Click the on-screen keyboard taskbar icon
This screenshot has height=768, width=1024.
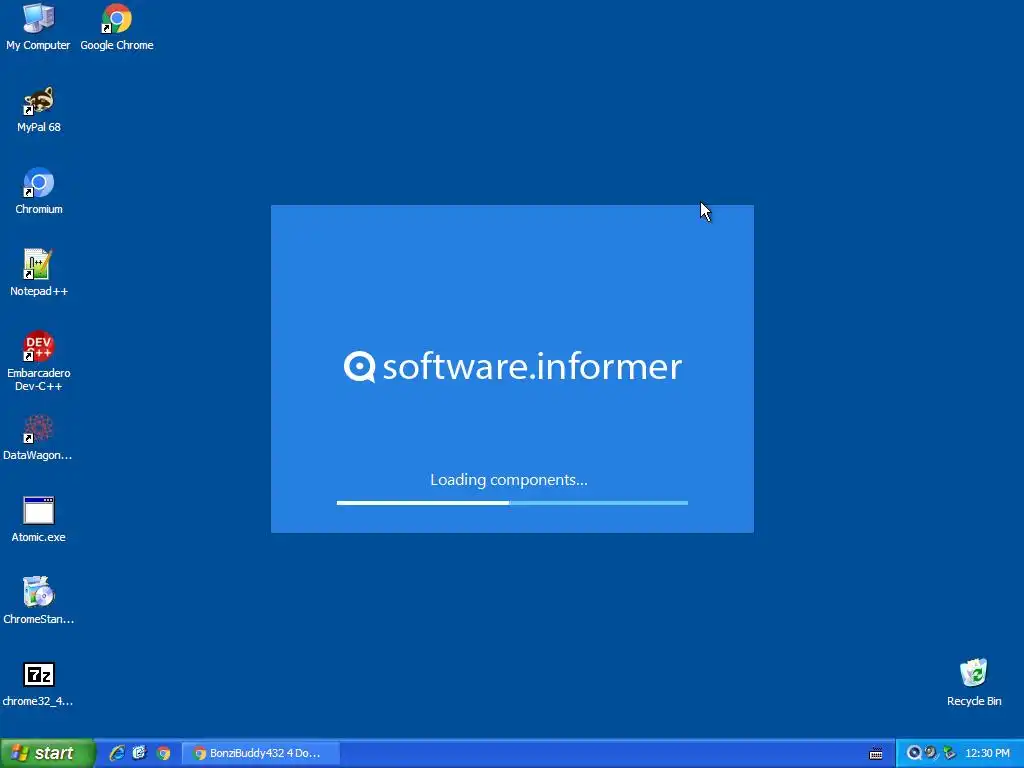click(876, 754)
